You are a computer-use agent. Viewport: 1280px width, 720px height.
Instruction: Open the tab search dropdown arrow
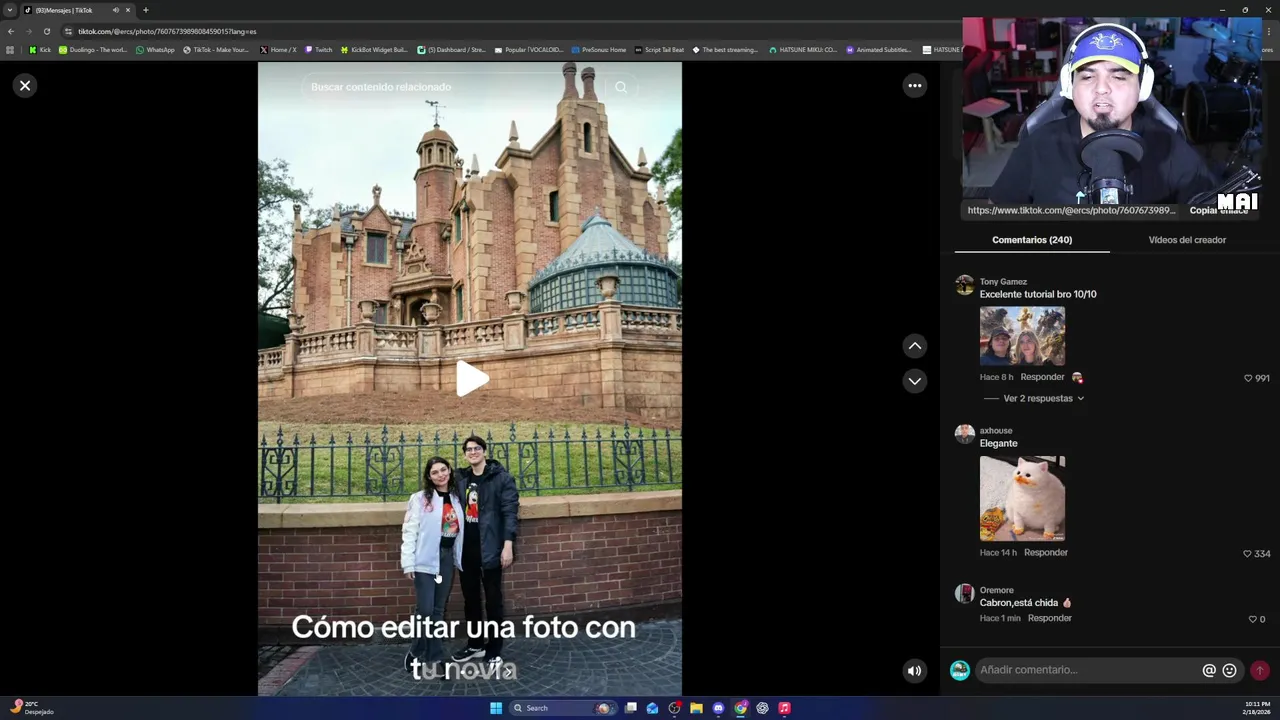[10, 10]
